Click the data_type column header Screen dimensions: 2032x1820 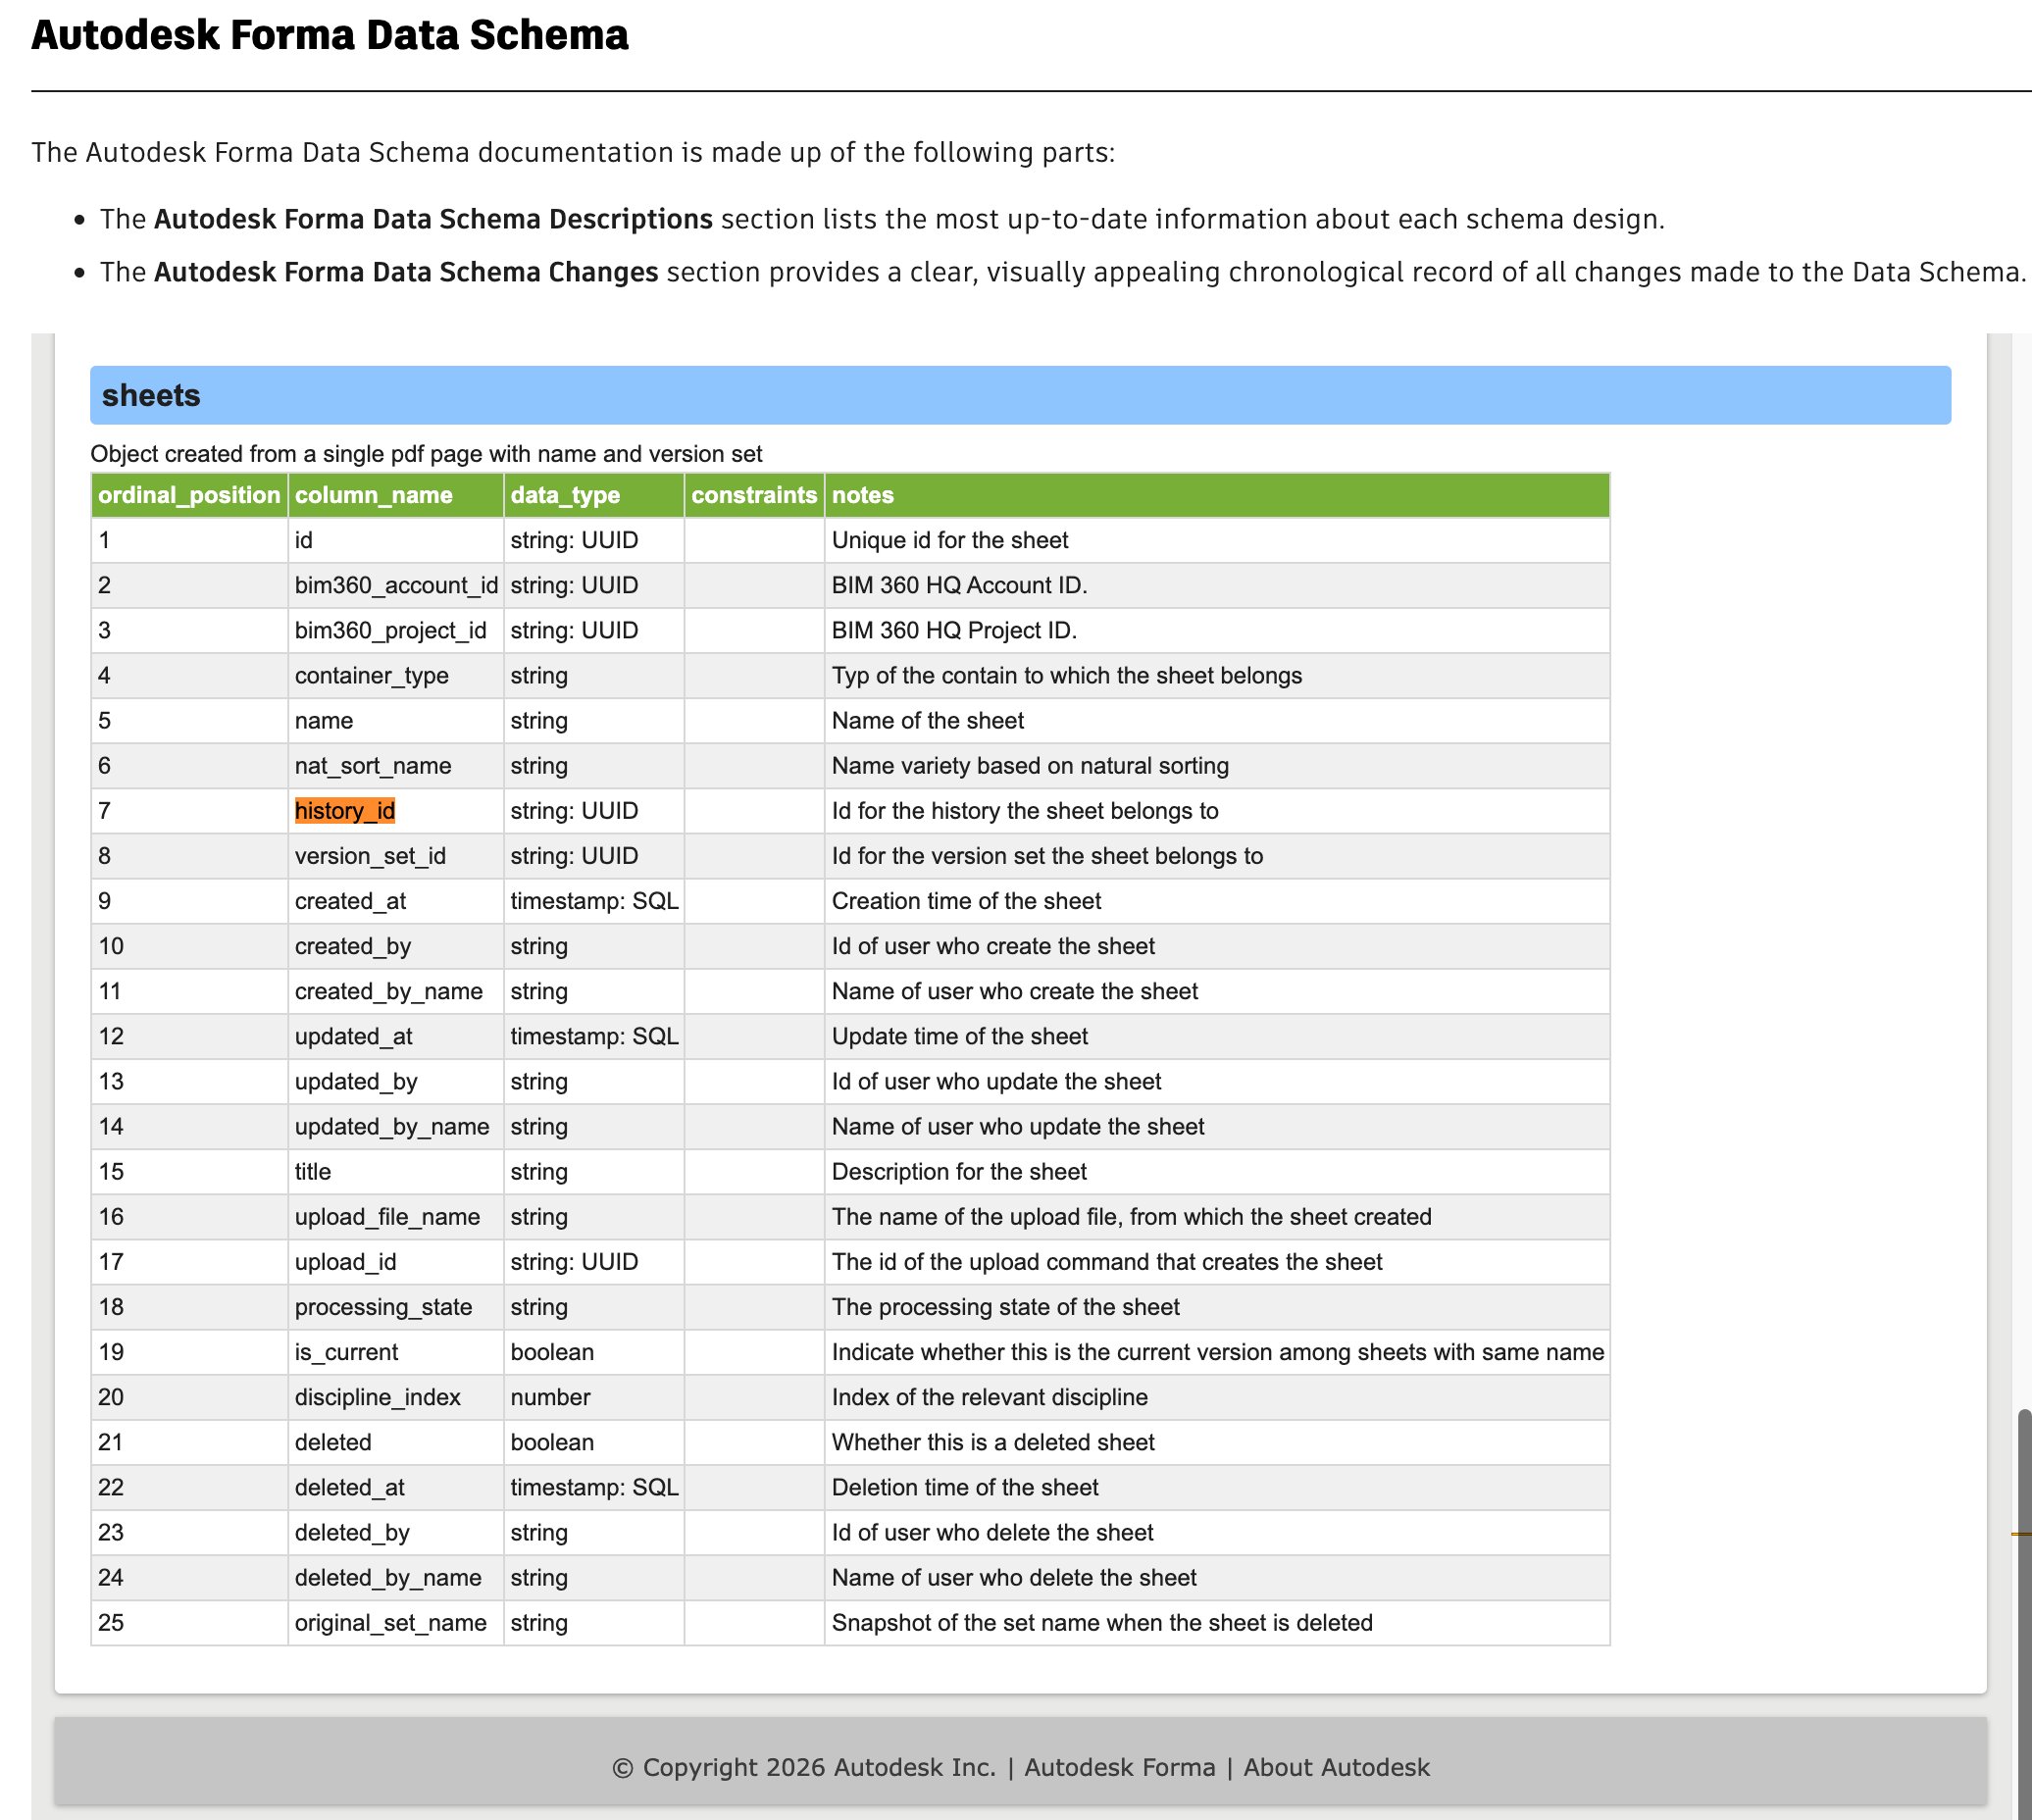[594, 495]
